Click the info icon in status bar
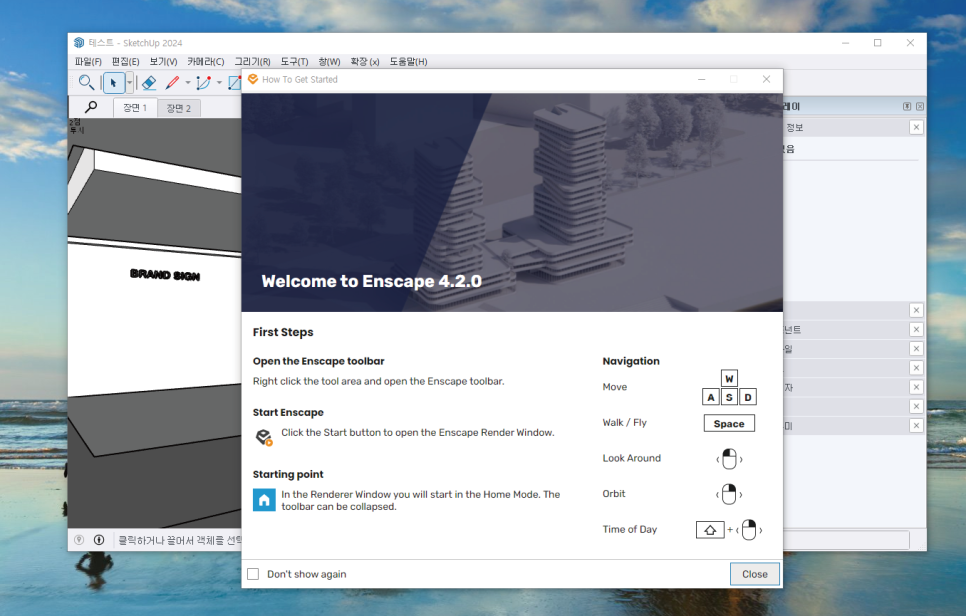 pos(99,540)
